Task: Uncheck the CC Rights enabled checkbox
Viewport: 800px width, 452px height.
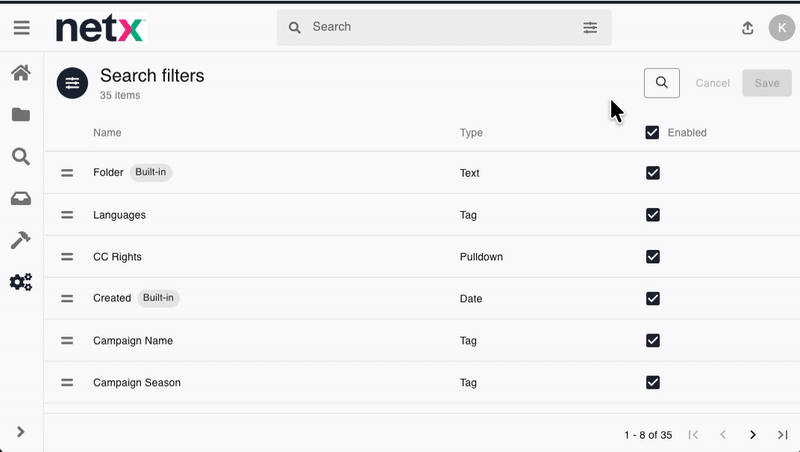Action: click(x=653, y=257)
